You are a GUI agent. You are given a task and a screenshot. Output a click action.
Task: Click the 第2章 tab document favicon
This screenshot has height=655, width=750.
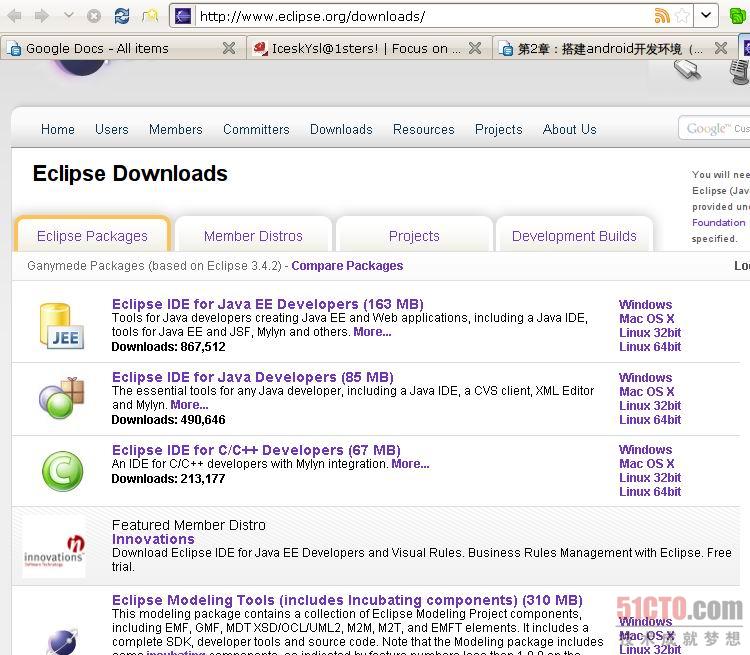[507, 49]
